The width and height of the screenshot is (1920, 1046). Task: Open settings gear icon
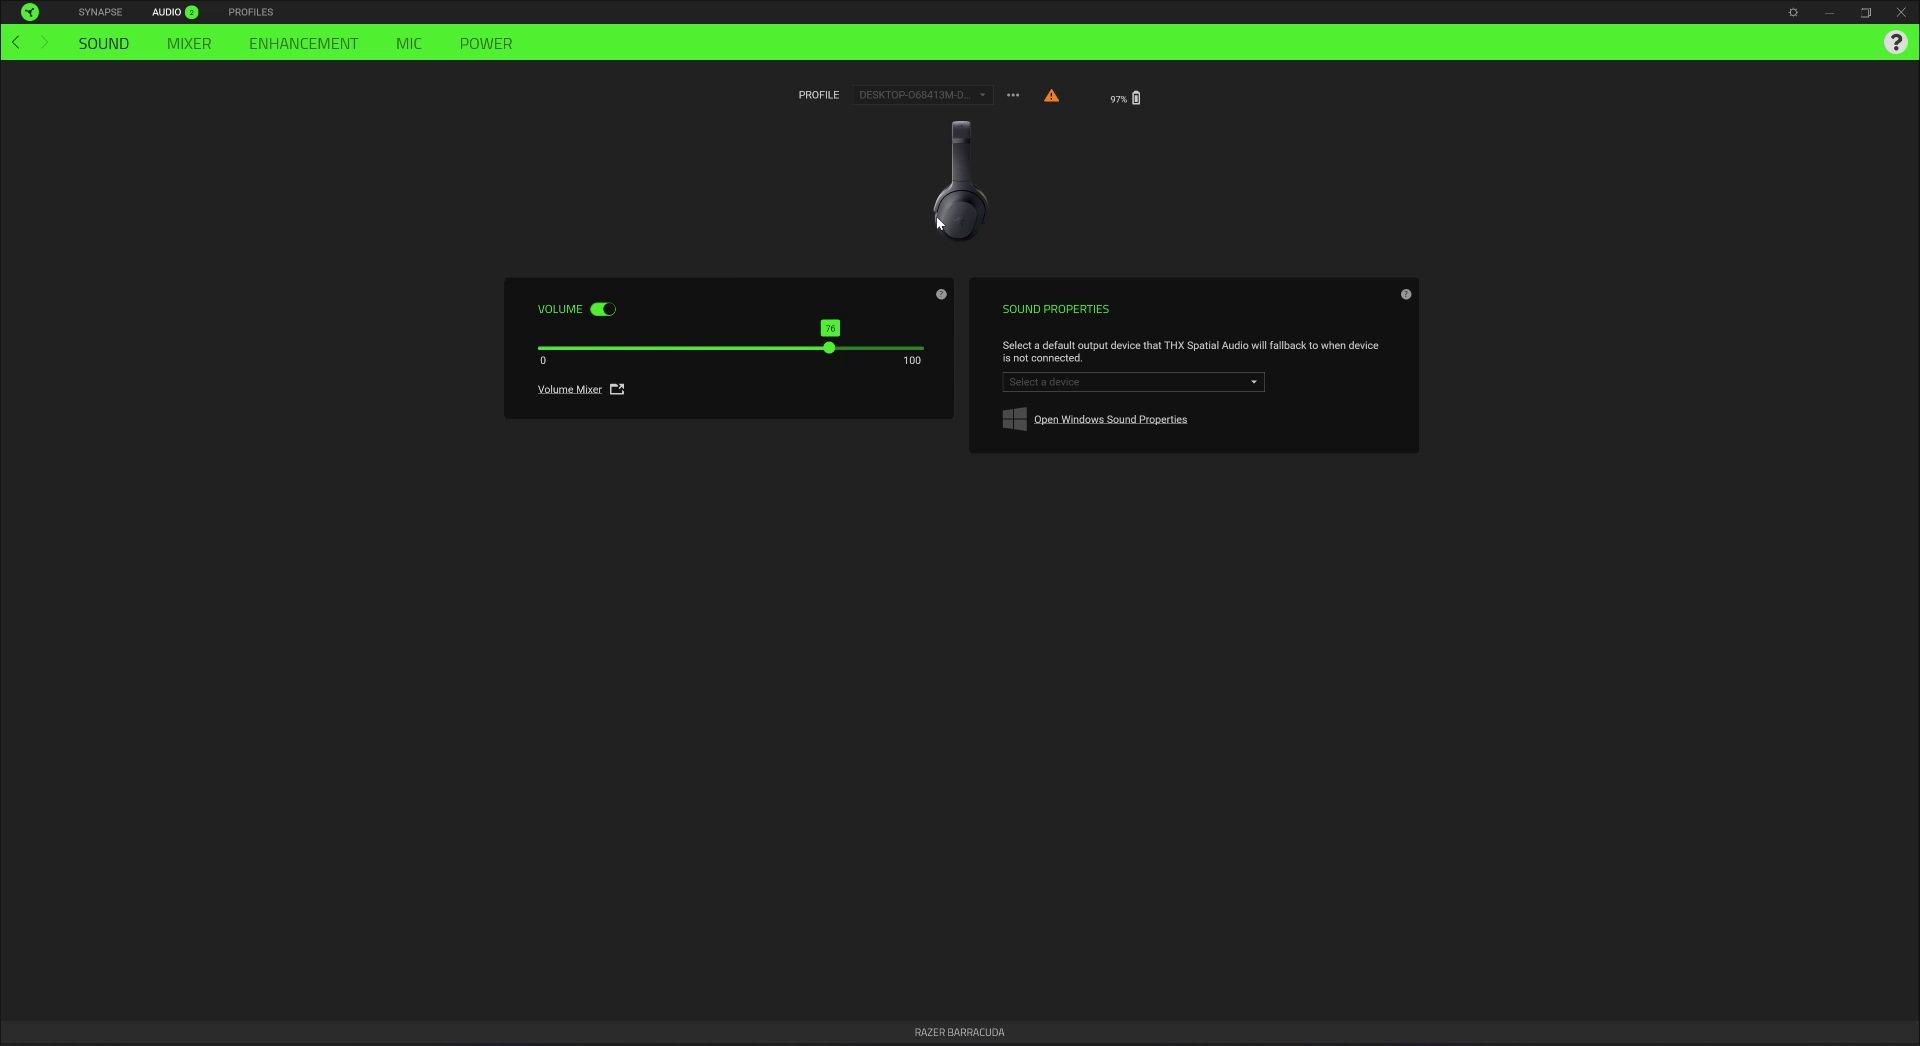[1793, 12]
